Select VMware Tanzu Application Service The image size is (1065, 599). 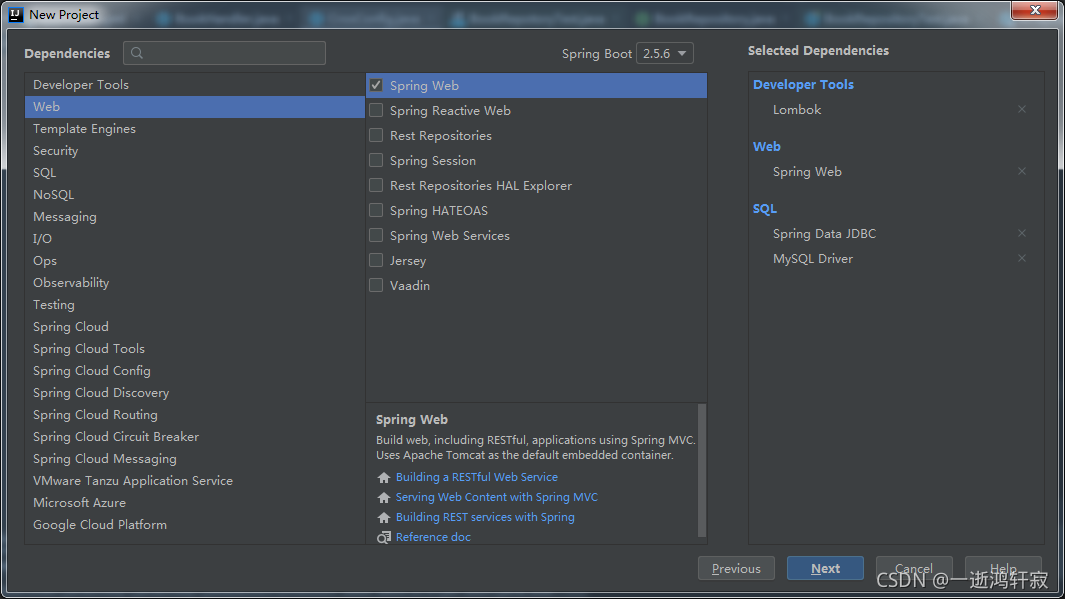pos(195,481)
